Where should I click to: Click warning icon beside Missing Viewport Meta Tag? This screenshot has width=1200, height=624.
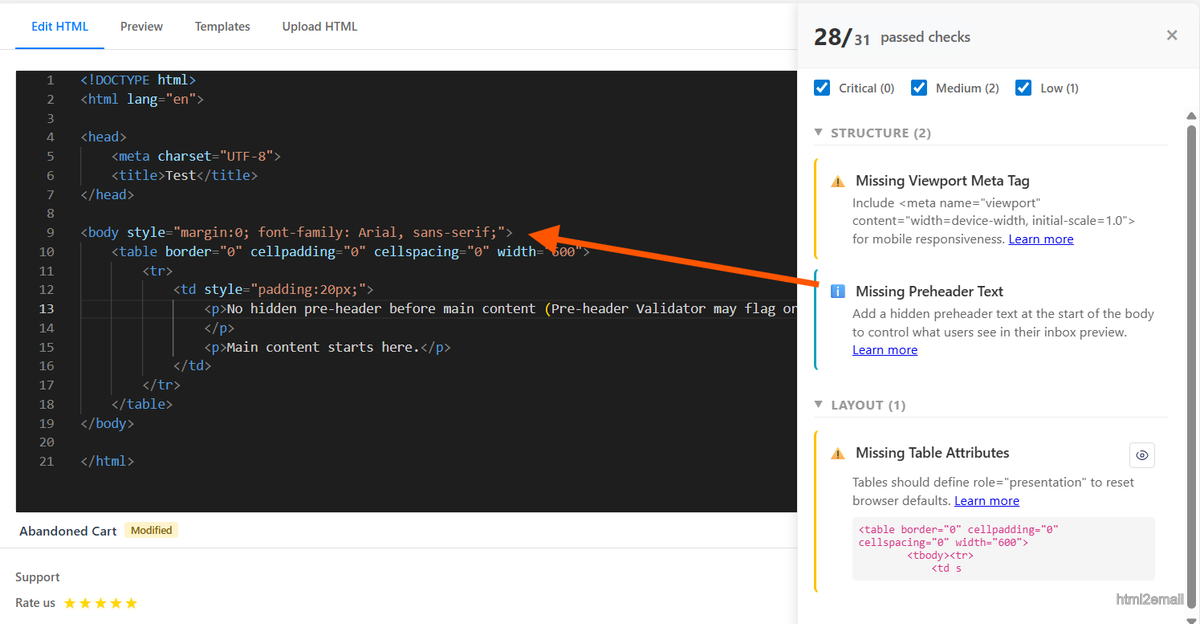click(x=838, y=181)
